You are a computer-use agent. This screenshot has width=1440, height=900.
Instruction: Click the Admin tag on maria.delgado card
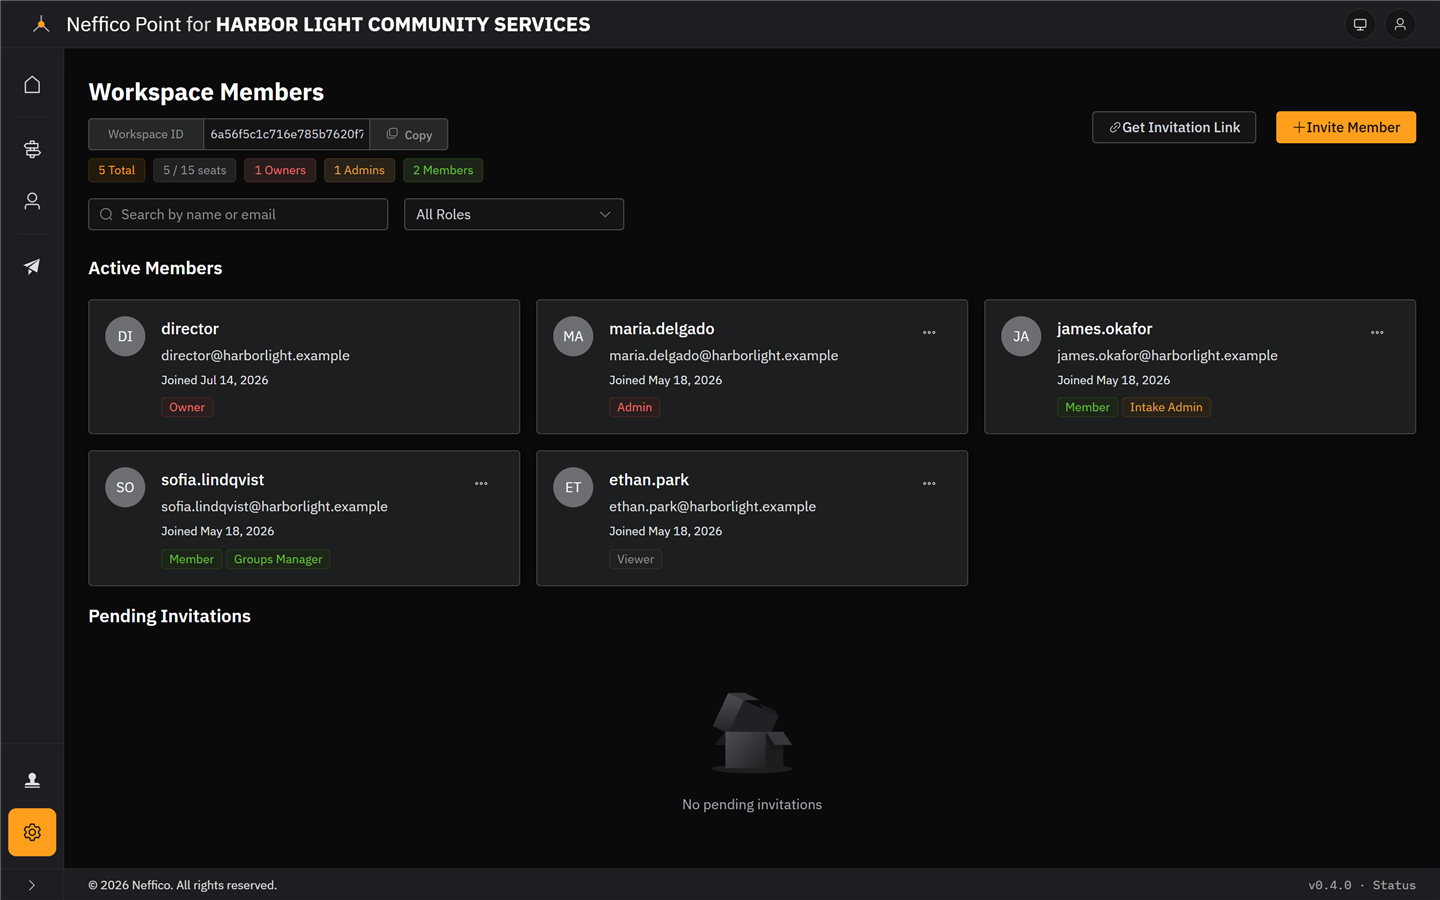point(634,407)
